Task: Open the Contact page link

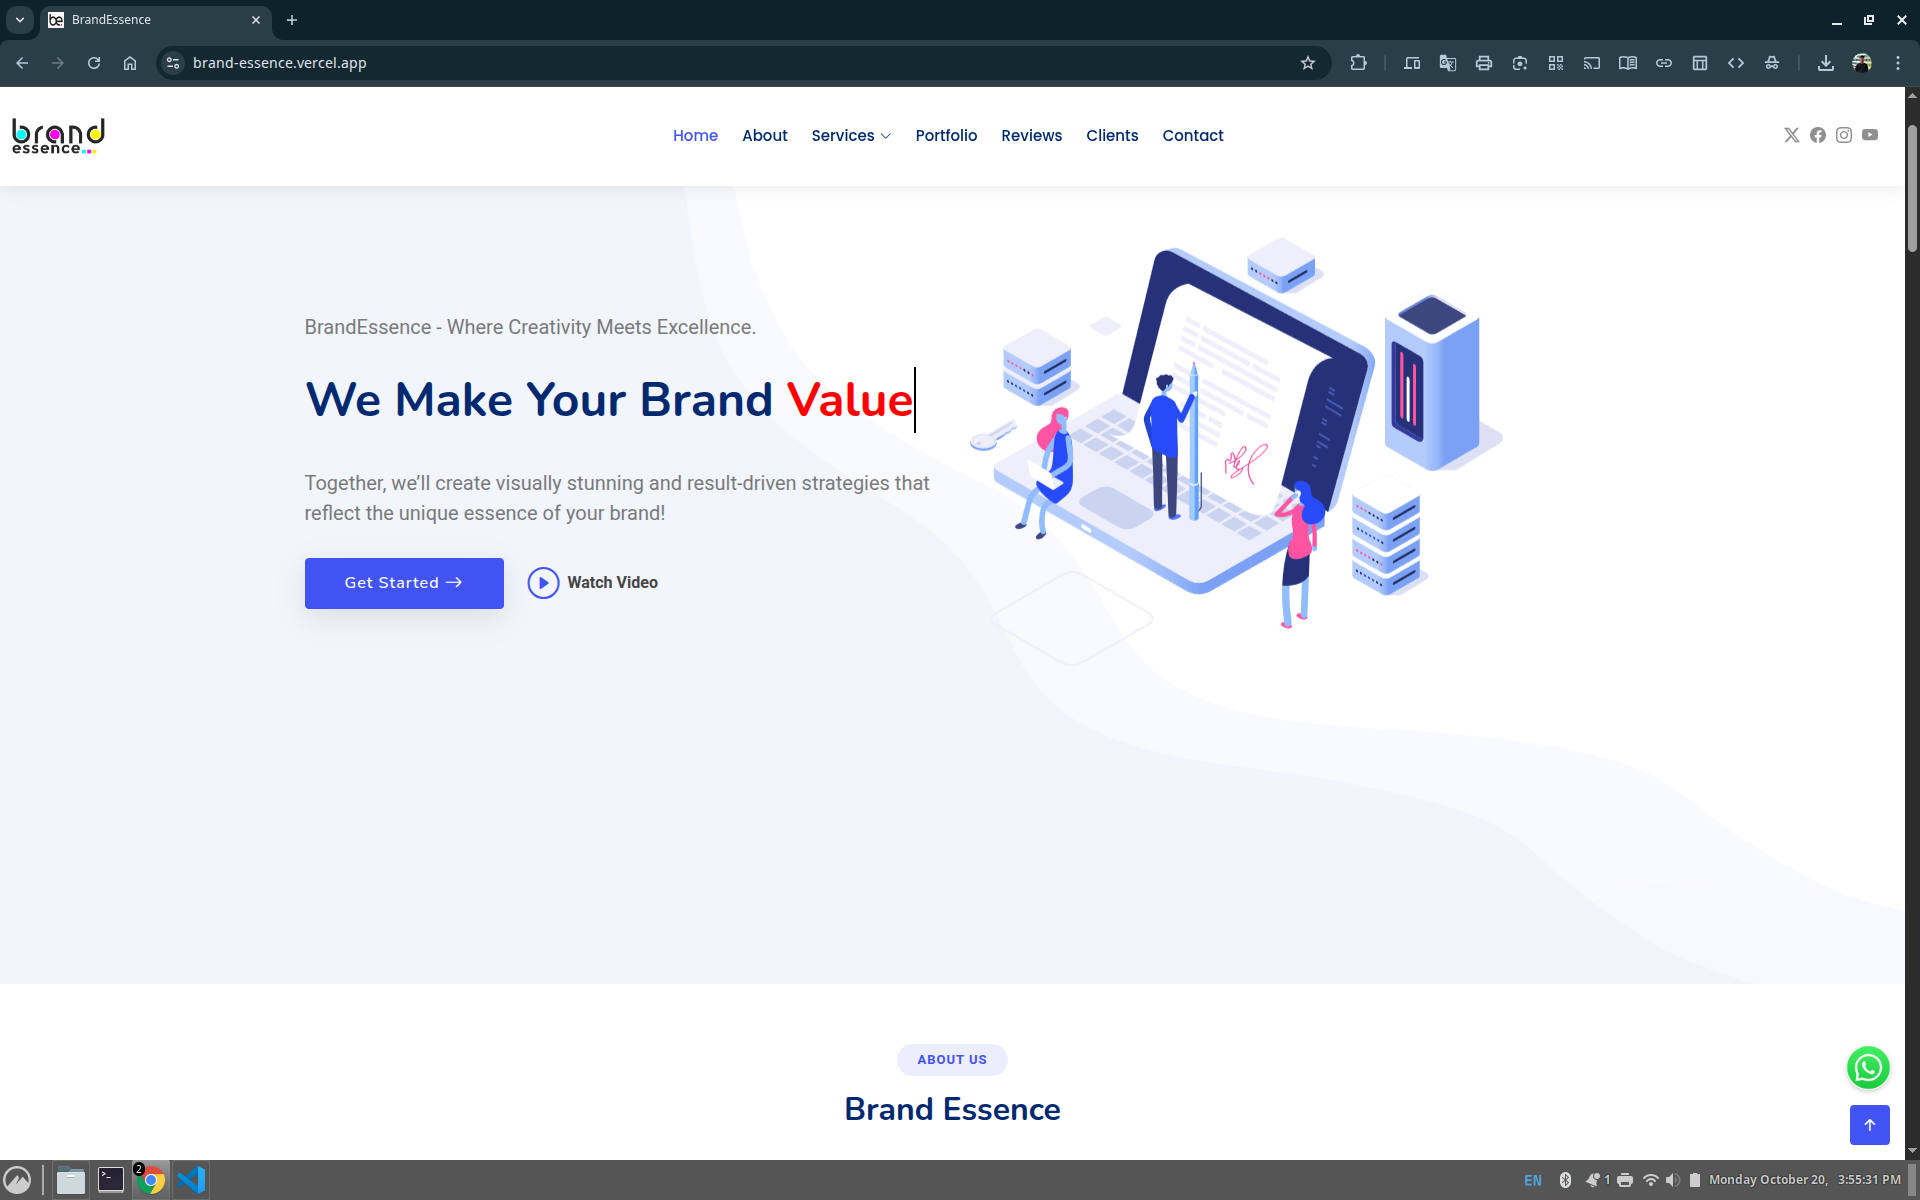Action: (1192, 136)
